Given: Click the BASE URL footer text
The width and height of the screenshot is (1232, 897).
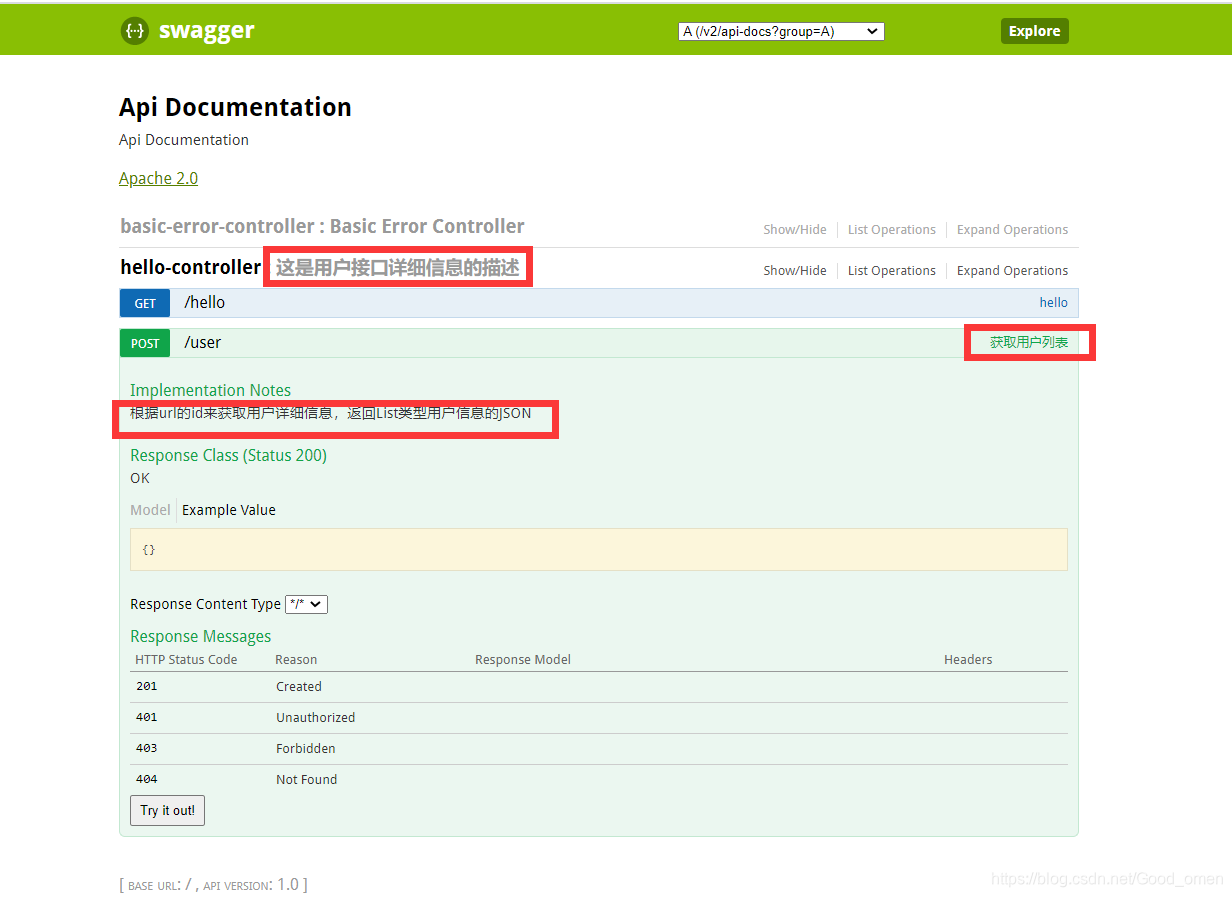Looking at the screenshot, I should (155, 885).
